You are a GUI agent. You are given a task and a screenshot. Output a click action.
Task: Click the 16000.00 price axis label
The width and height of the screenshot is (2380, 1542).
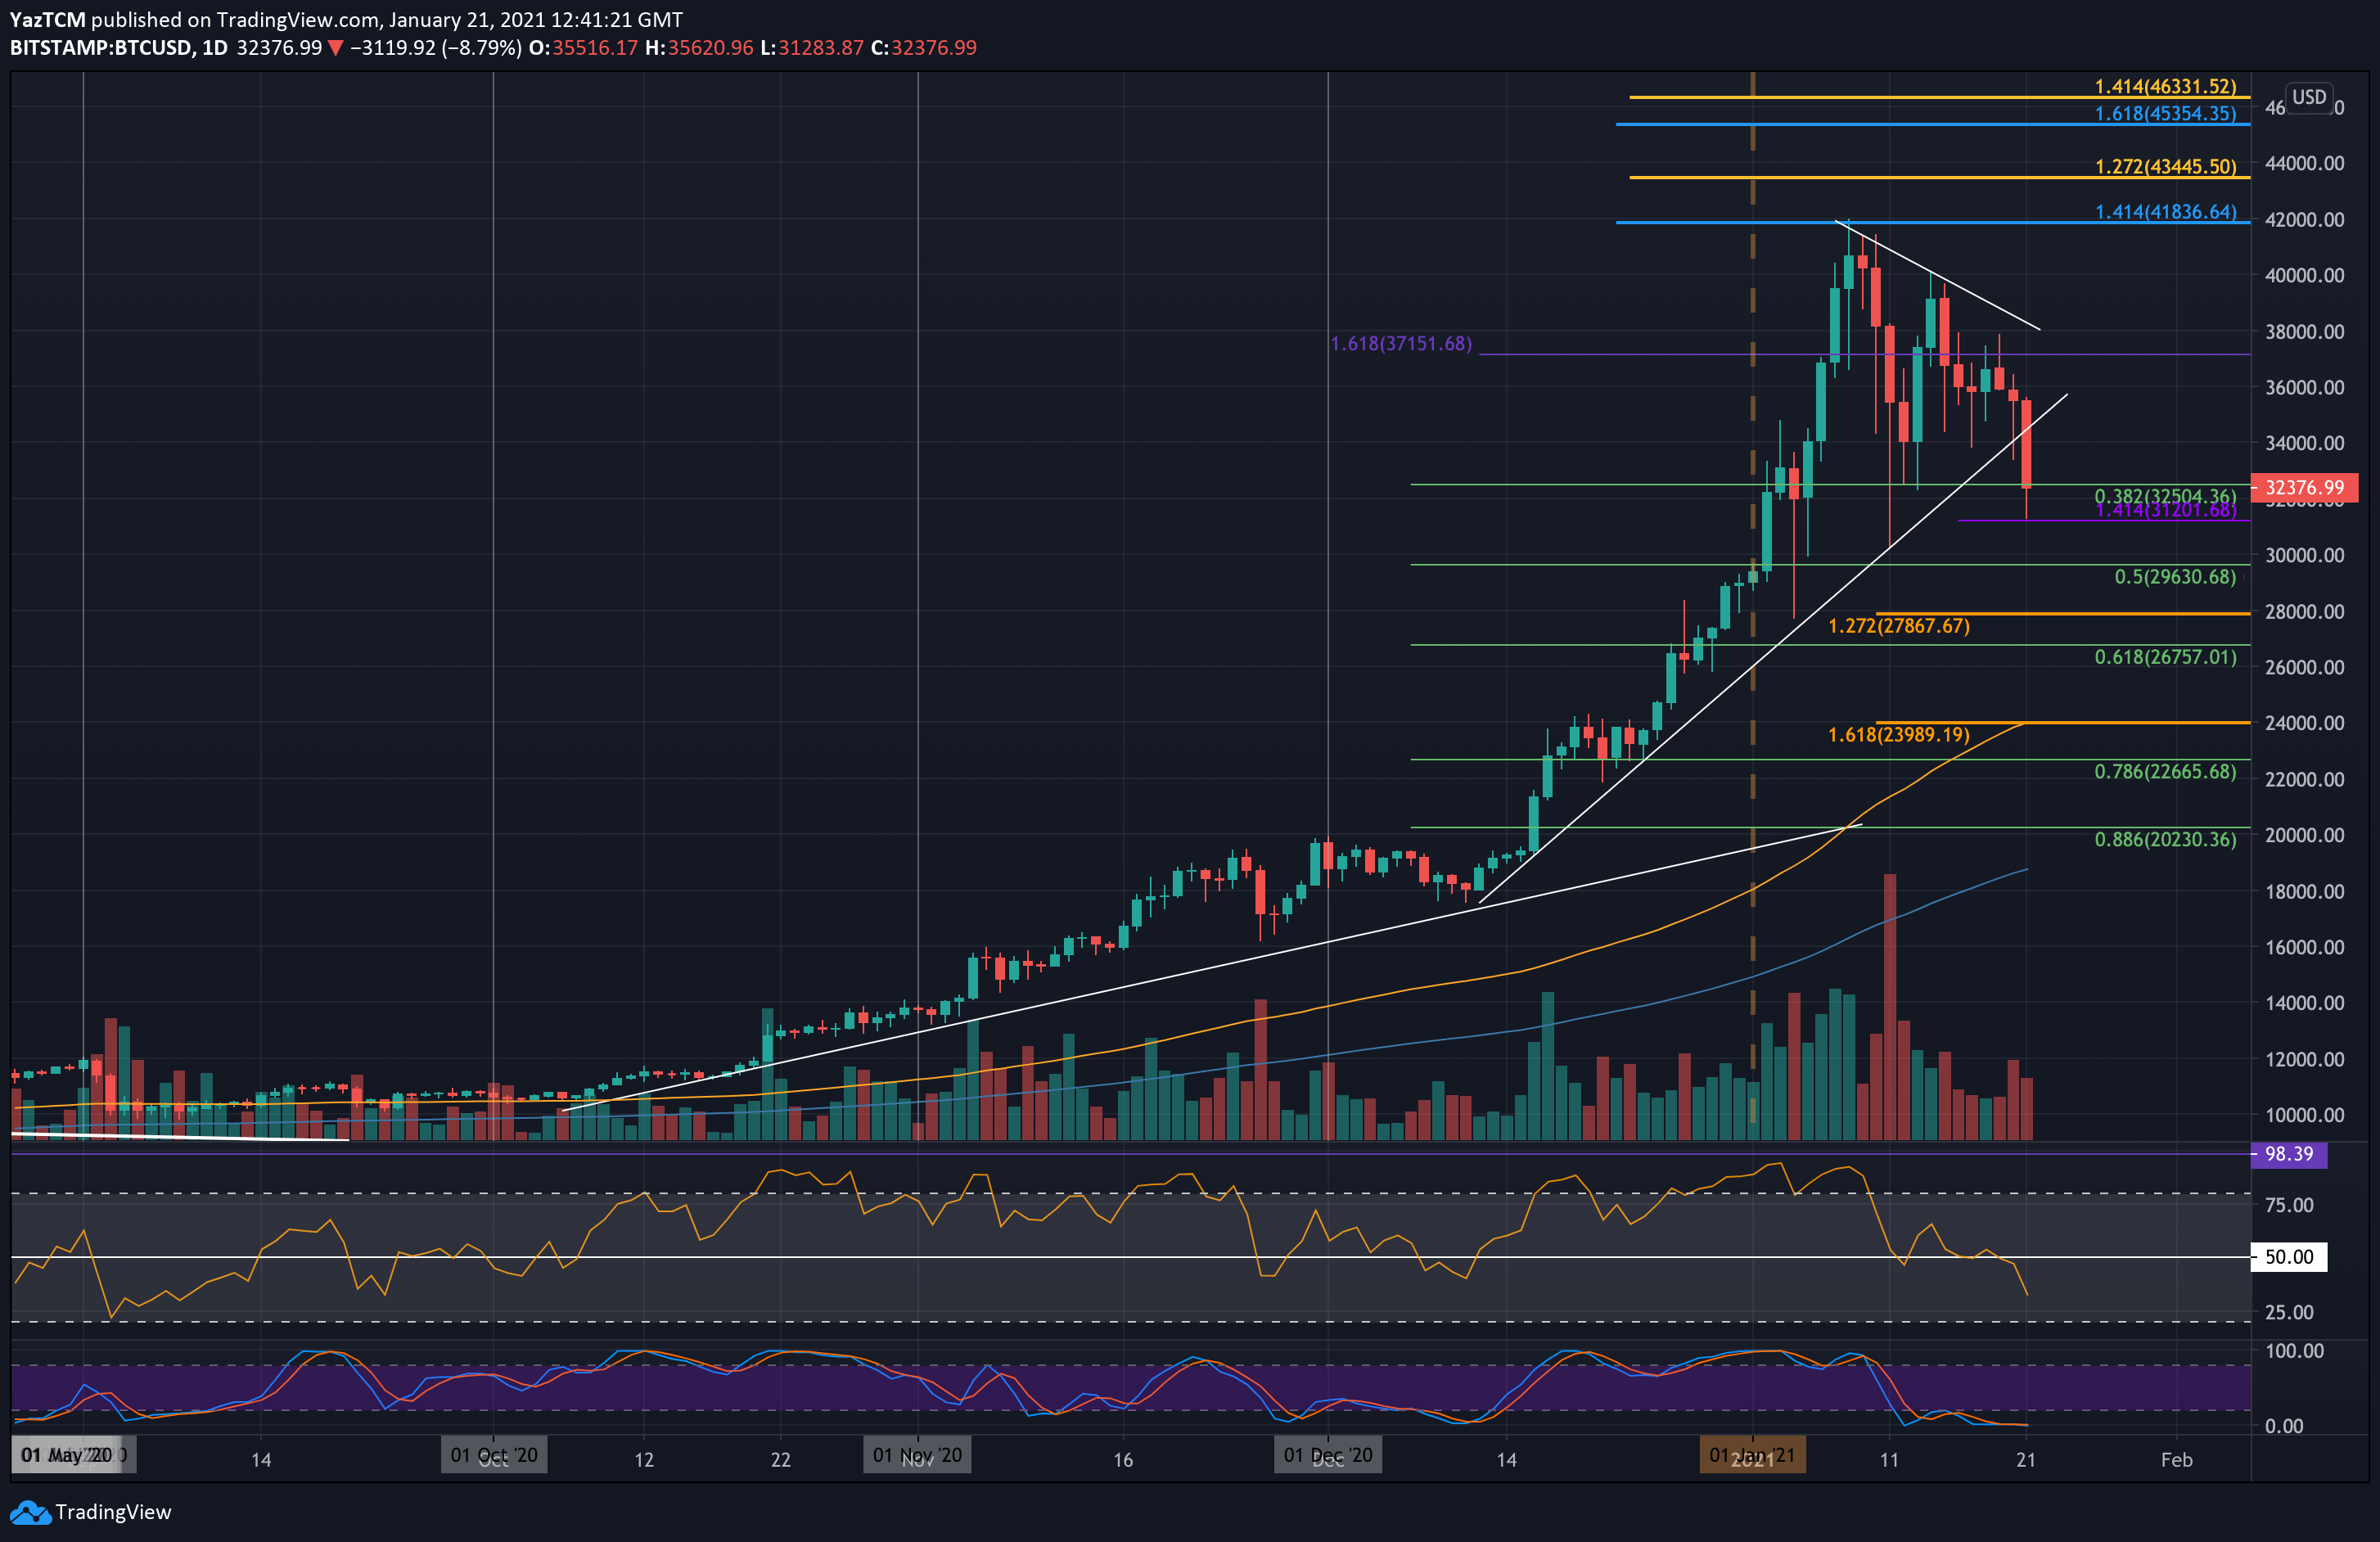click(x=2304, y=947)
